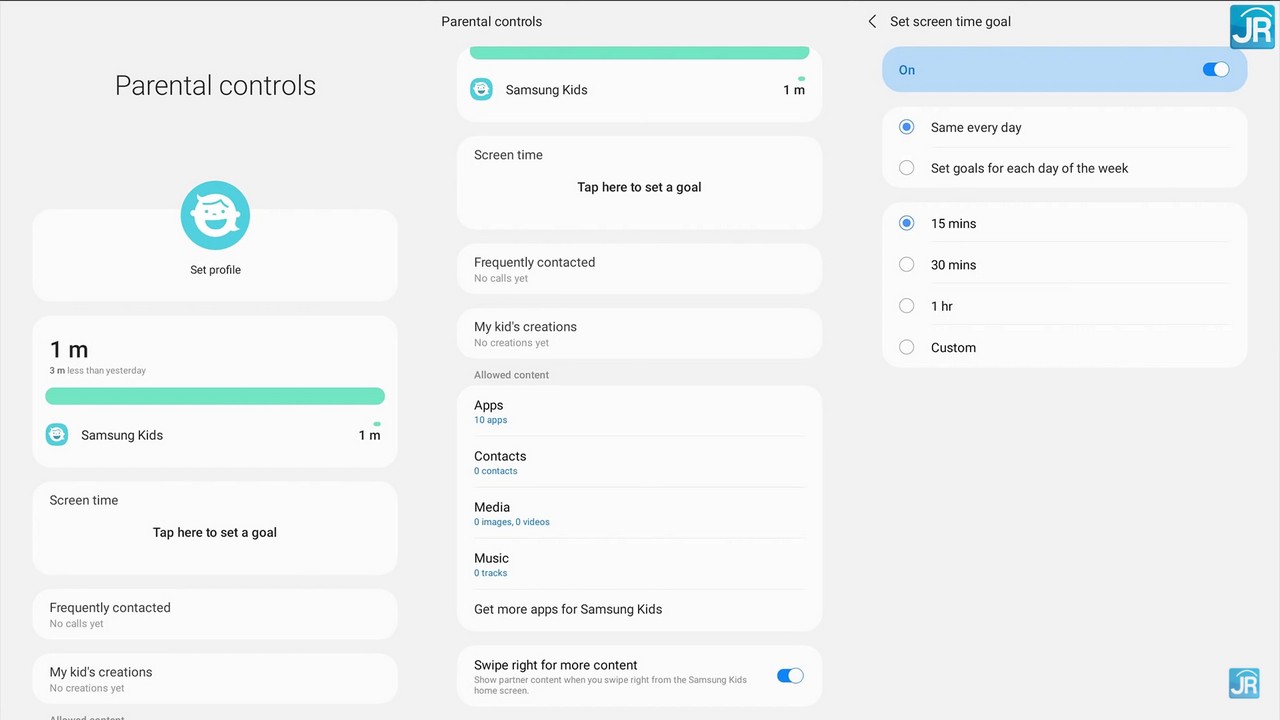
Task: Click '0 contacts' count text
Action: 496,471
